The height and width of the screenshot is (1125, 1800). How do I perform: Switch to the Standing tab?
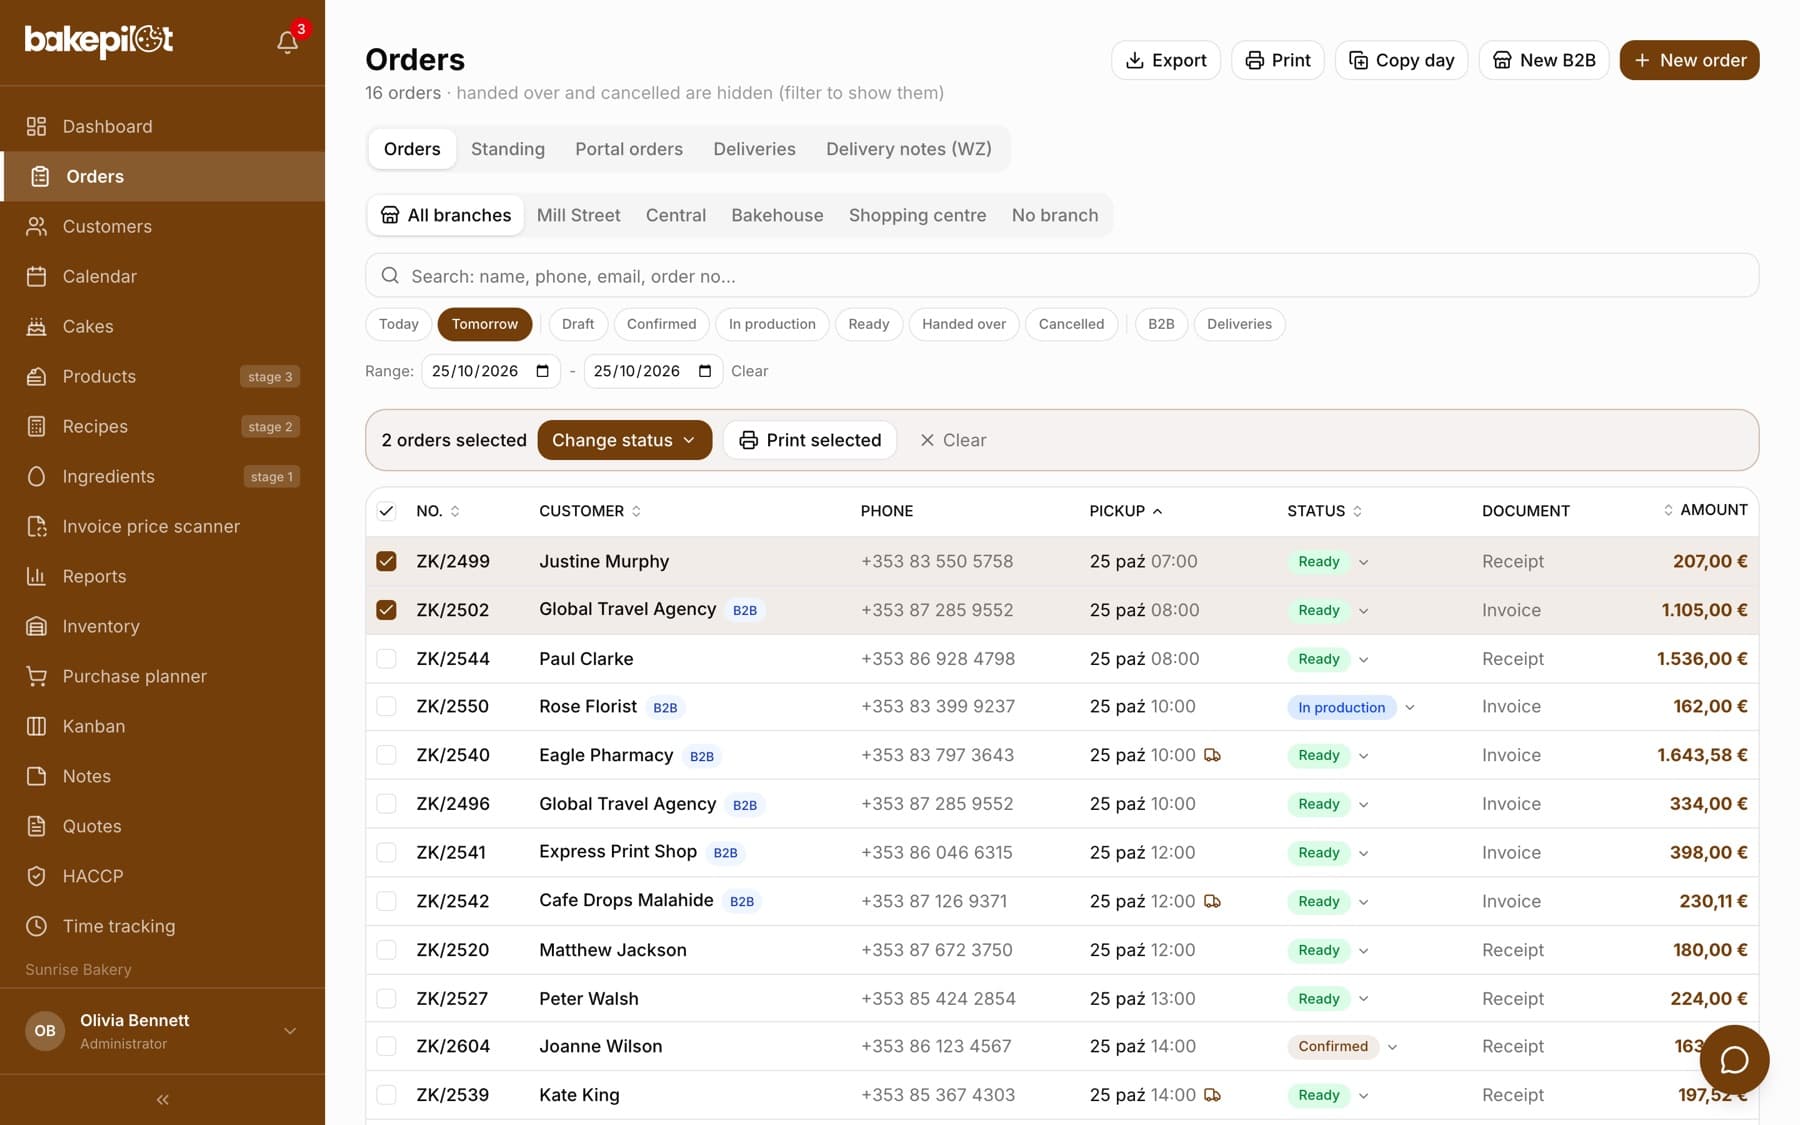click(x=508, y=149)
